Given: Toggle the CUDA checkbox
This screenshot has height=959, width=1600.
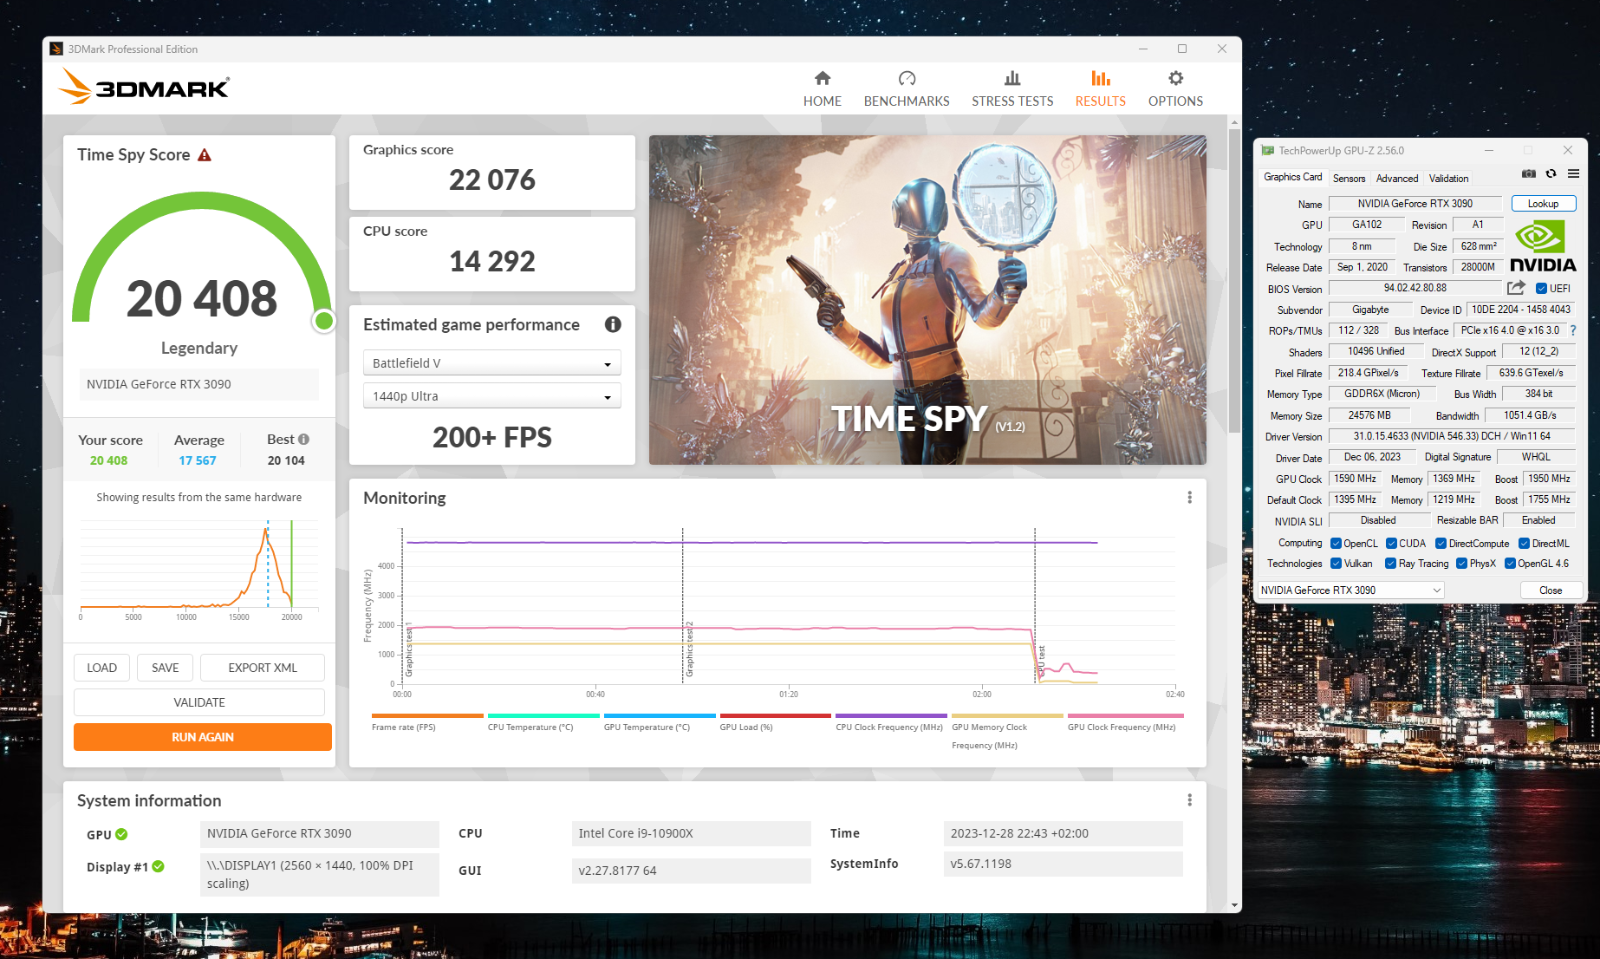Looking at the screenshot, I should coord(1391,544).
